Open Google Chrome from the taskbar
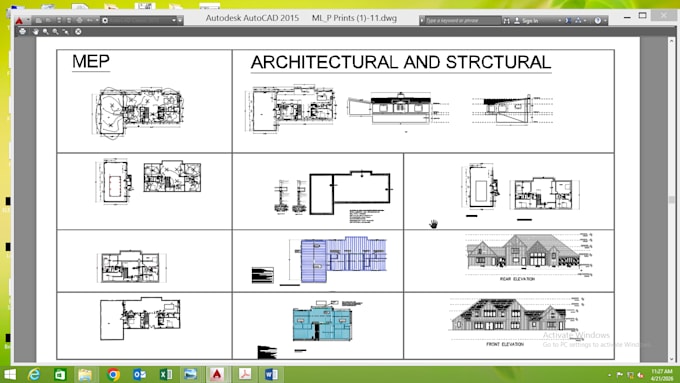Image resolution: width=680 pixels, height=383 pixels. (x=113, y=374)
